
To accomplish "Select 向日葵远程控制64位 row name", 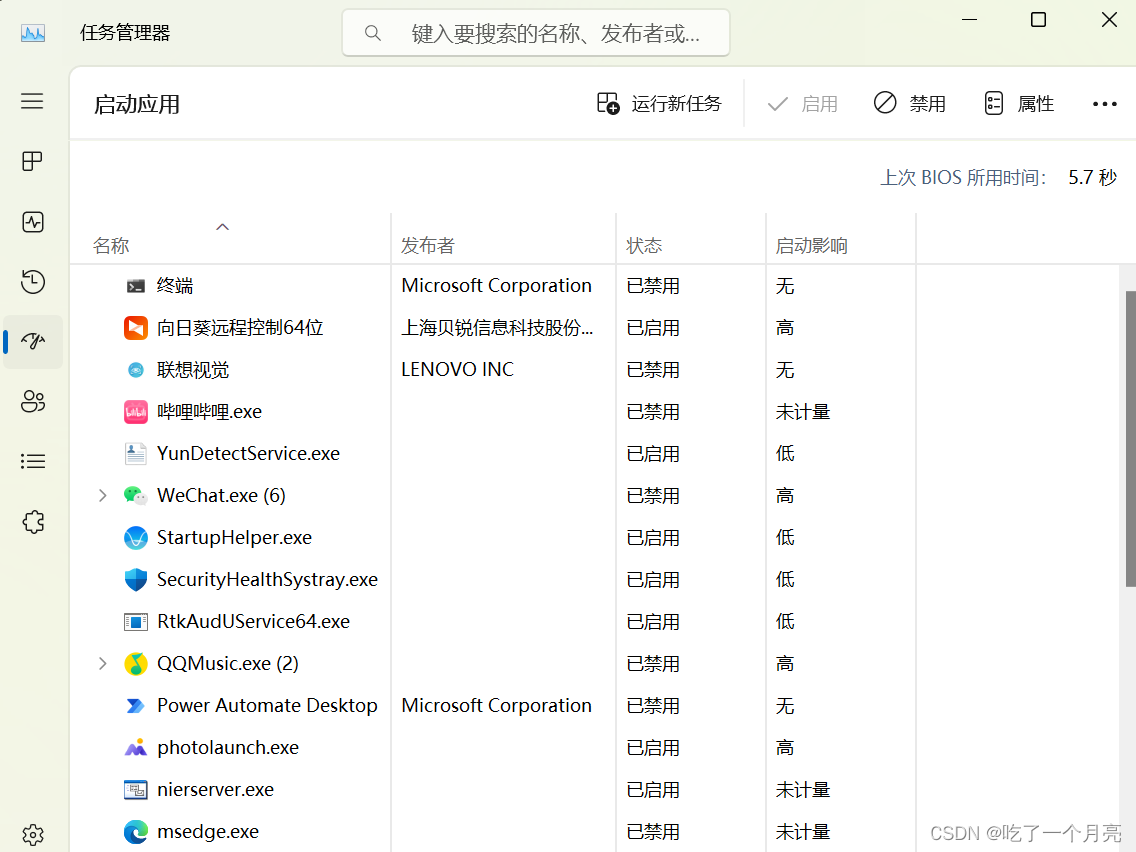I will [x=241, y=328].
